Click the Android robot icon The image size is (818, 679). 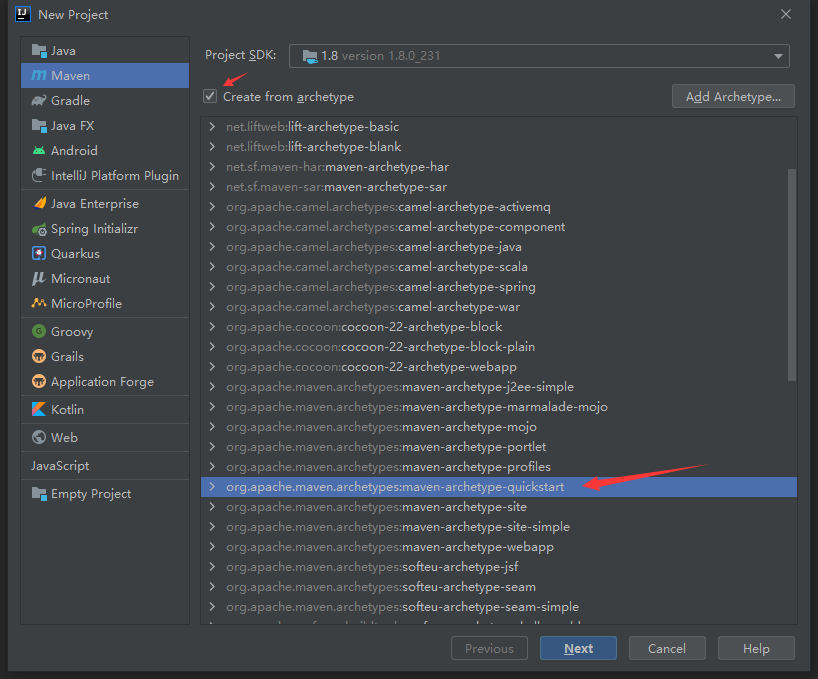click(39, 151)
